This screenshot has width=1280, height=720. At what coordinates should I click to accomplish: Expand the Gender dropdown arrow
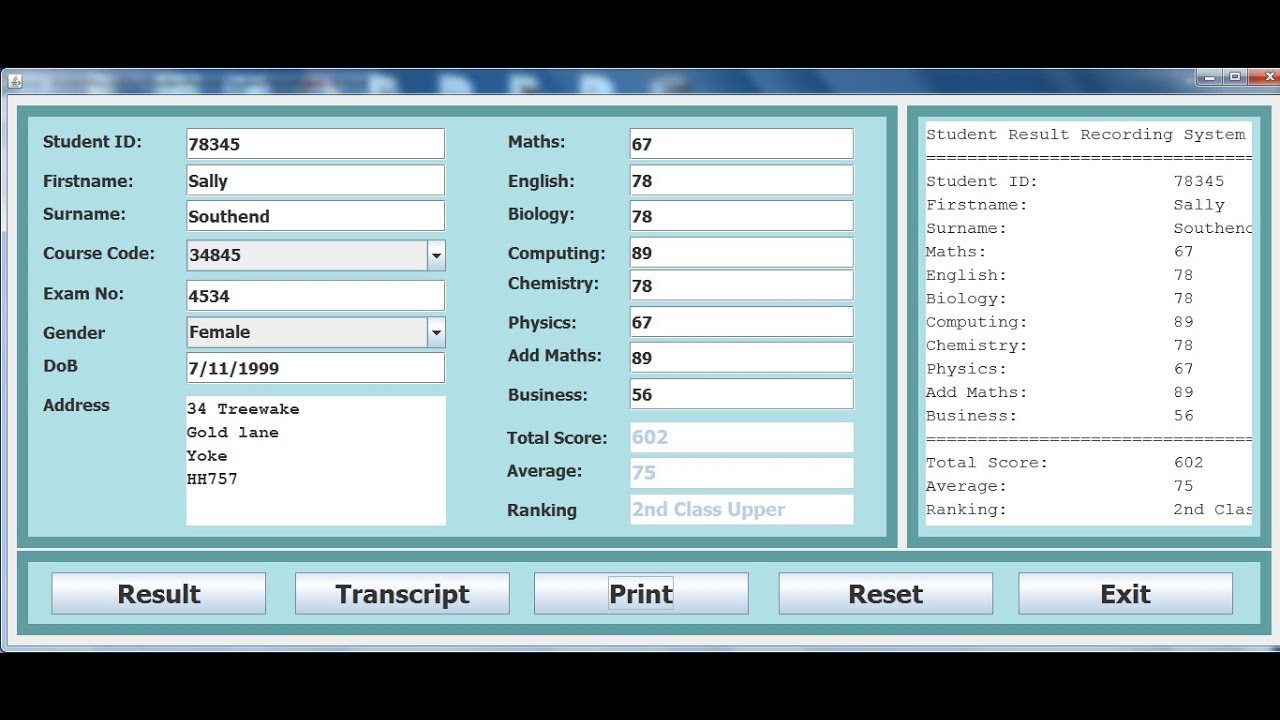click(x=436, y=332)
